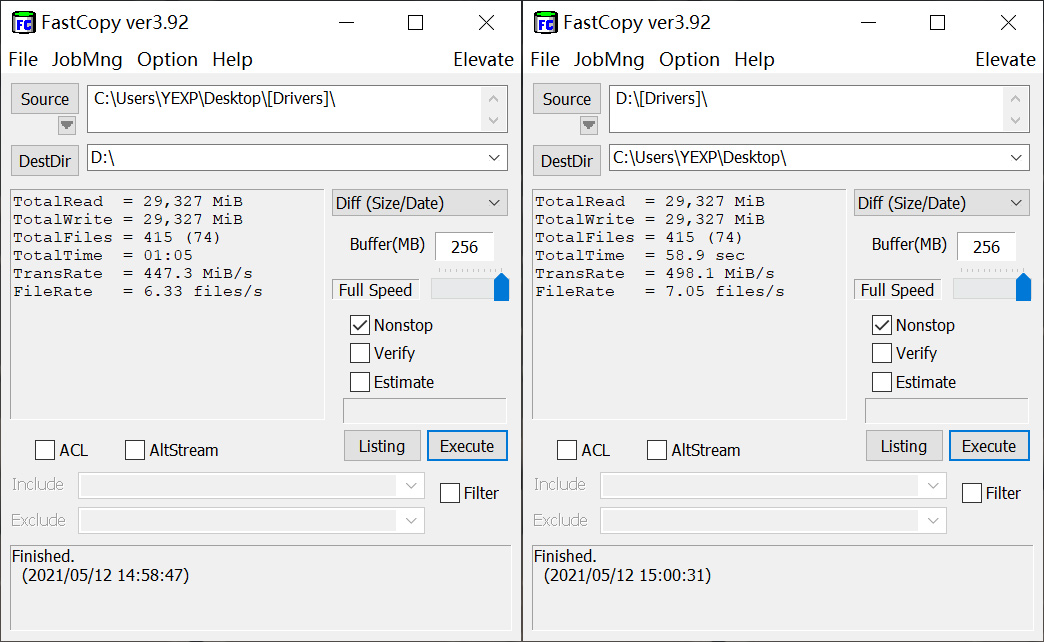
Task: Click FileRate 6.33 files/s line
Action: 138,291
